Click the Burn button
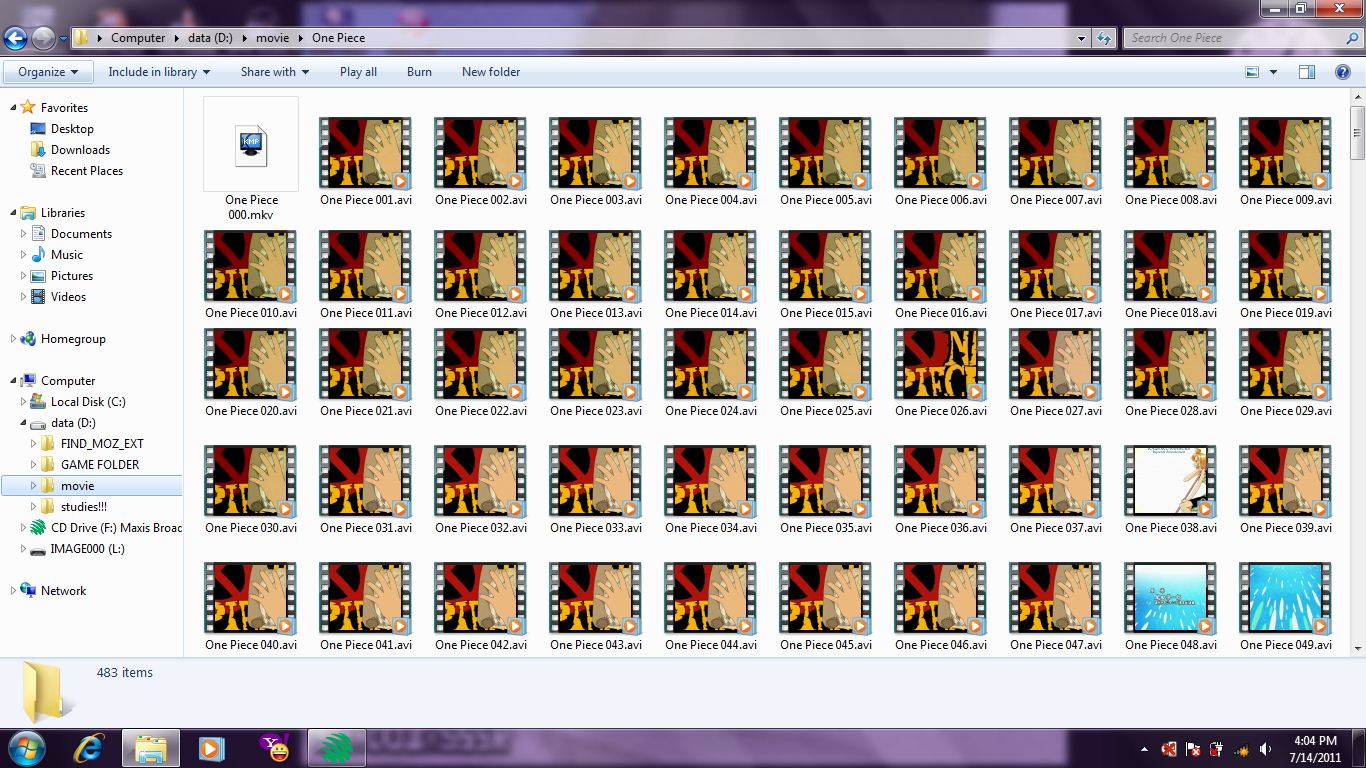The width and height of the screenshot is (1366, 768). coord(419,72)
